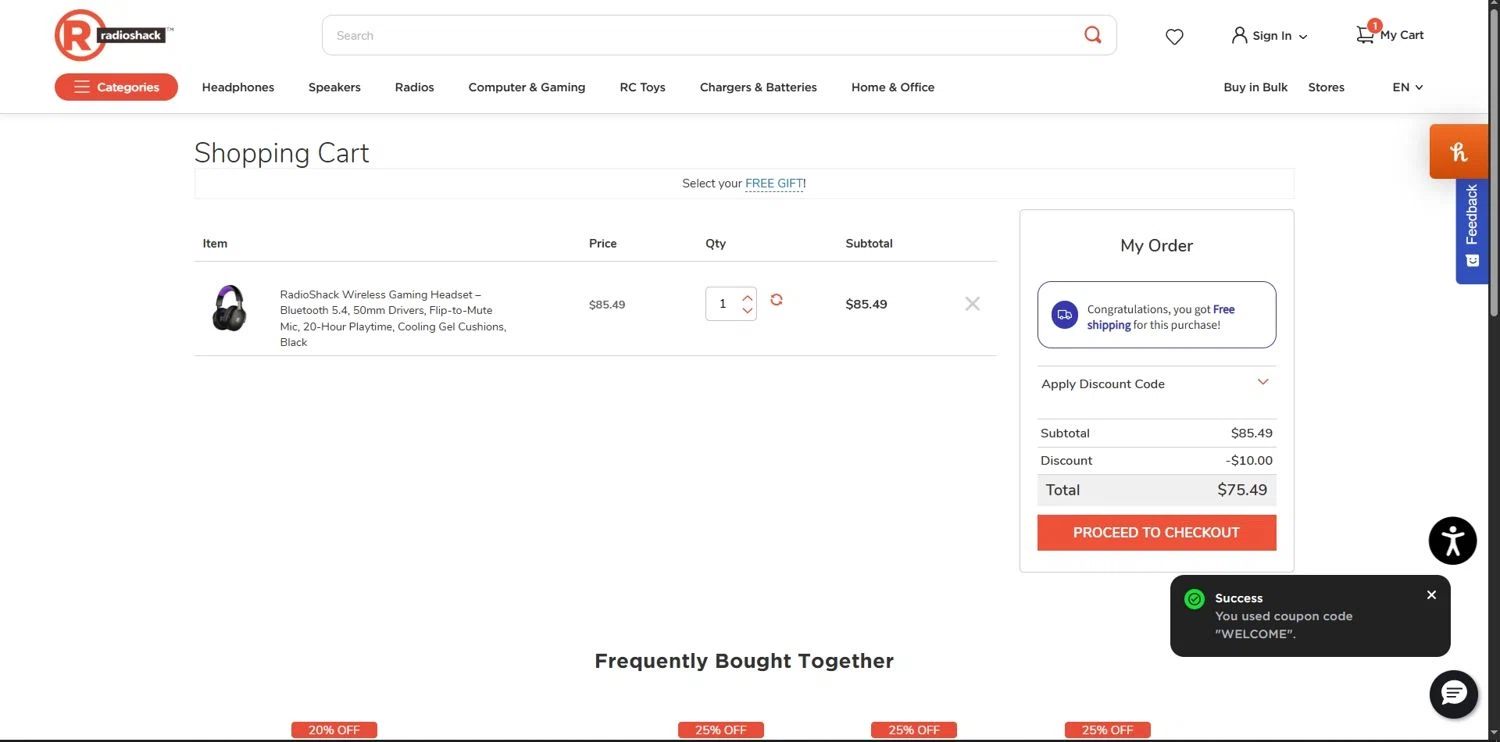Click the free shipping truck icon
This screenshot has width=1500, height=742.
[x=1064, y=314]
